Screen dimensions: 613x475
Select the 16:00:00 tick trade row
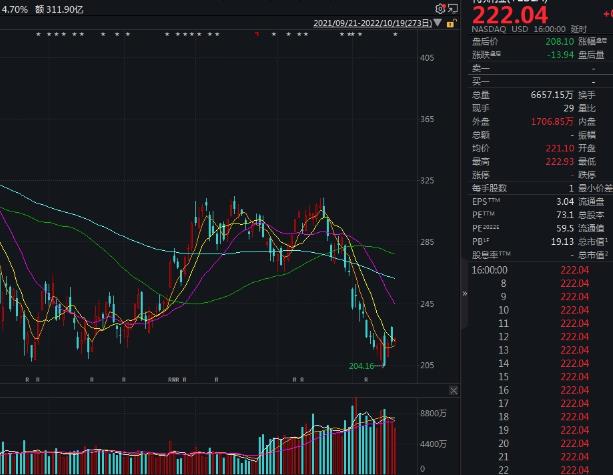pyautogui.click(x=540, y=270)
